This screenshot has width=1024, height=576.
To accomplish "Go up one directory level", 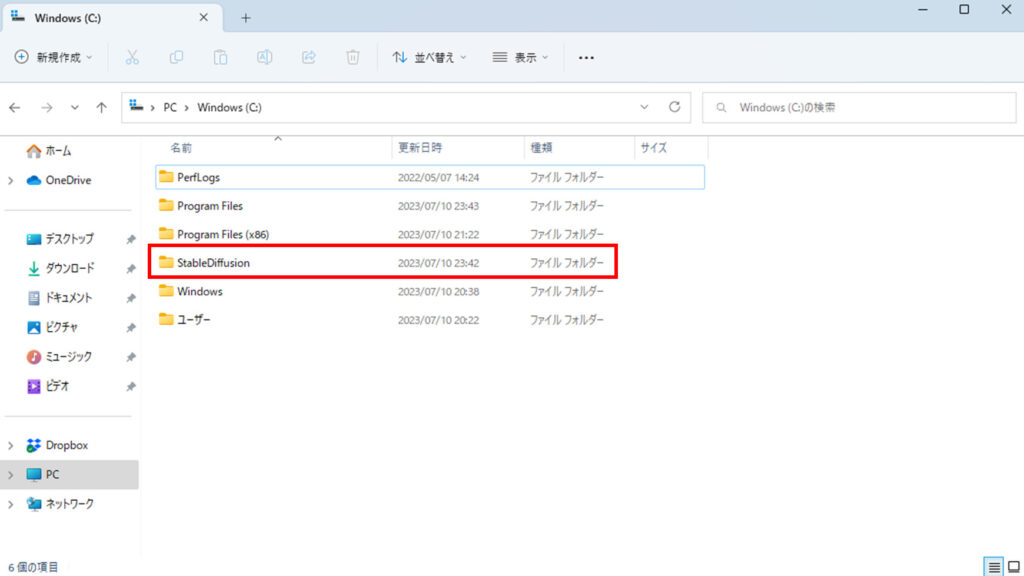I will point(101,107).
